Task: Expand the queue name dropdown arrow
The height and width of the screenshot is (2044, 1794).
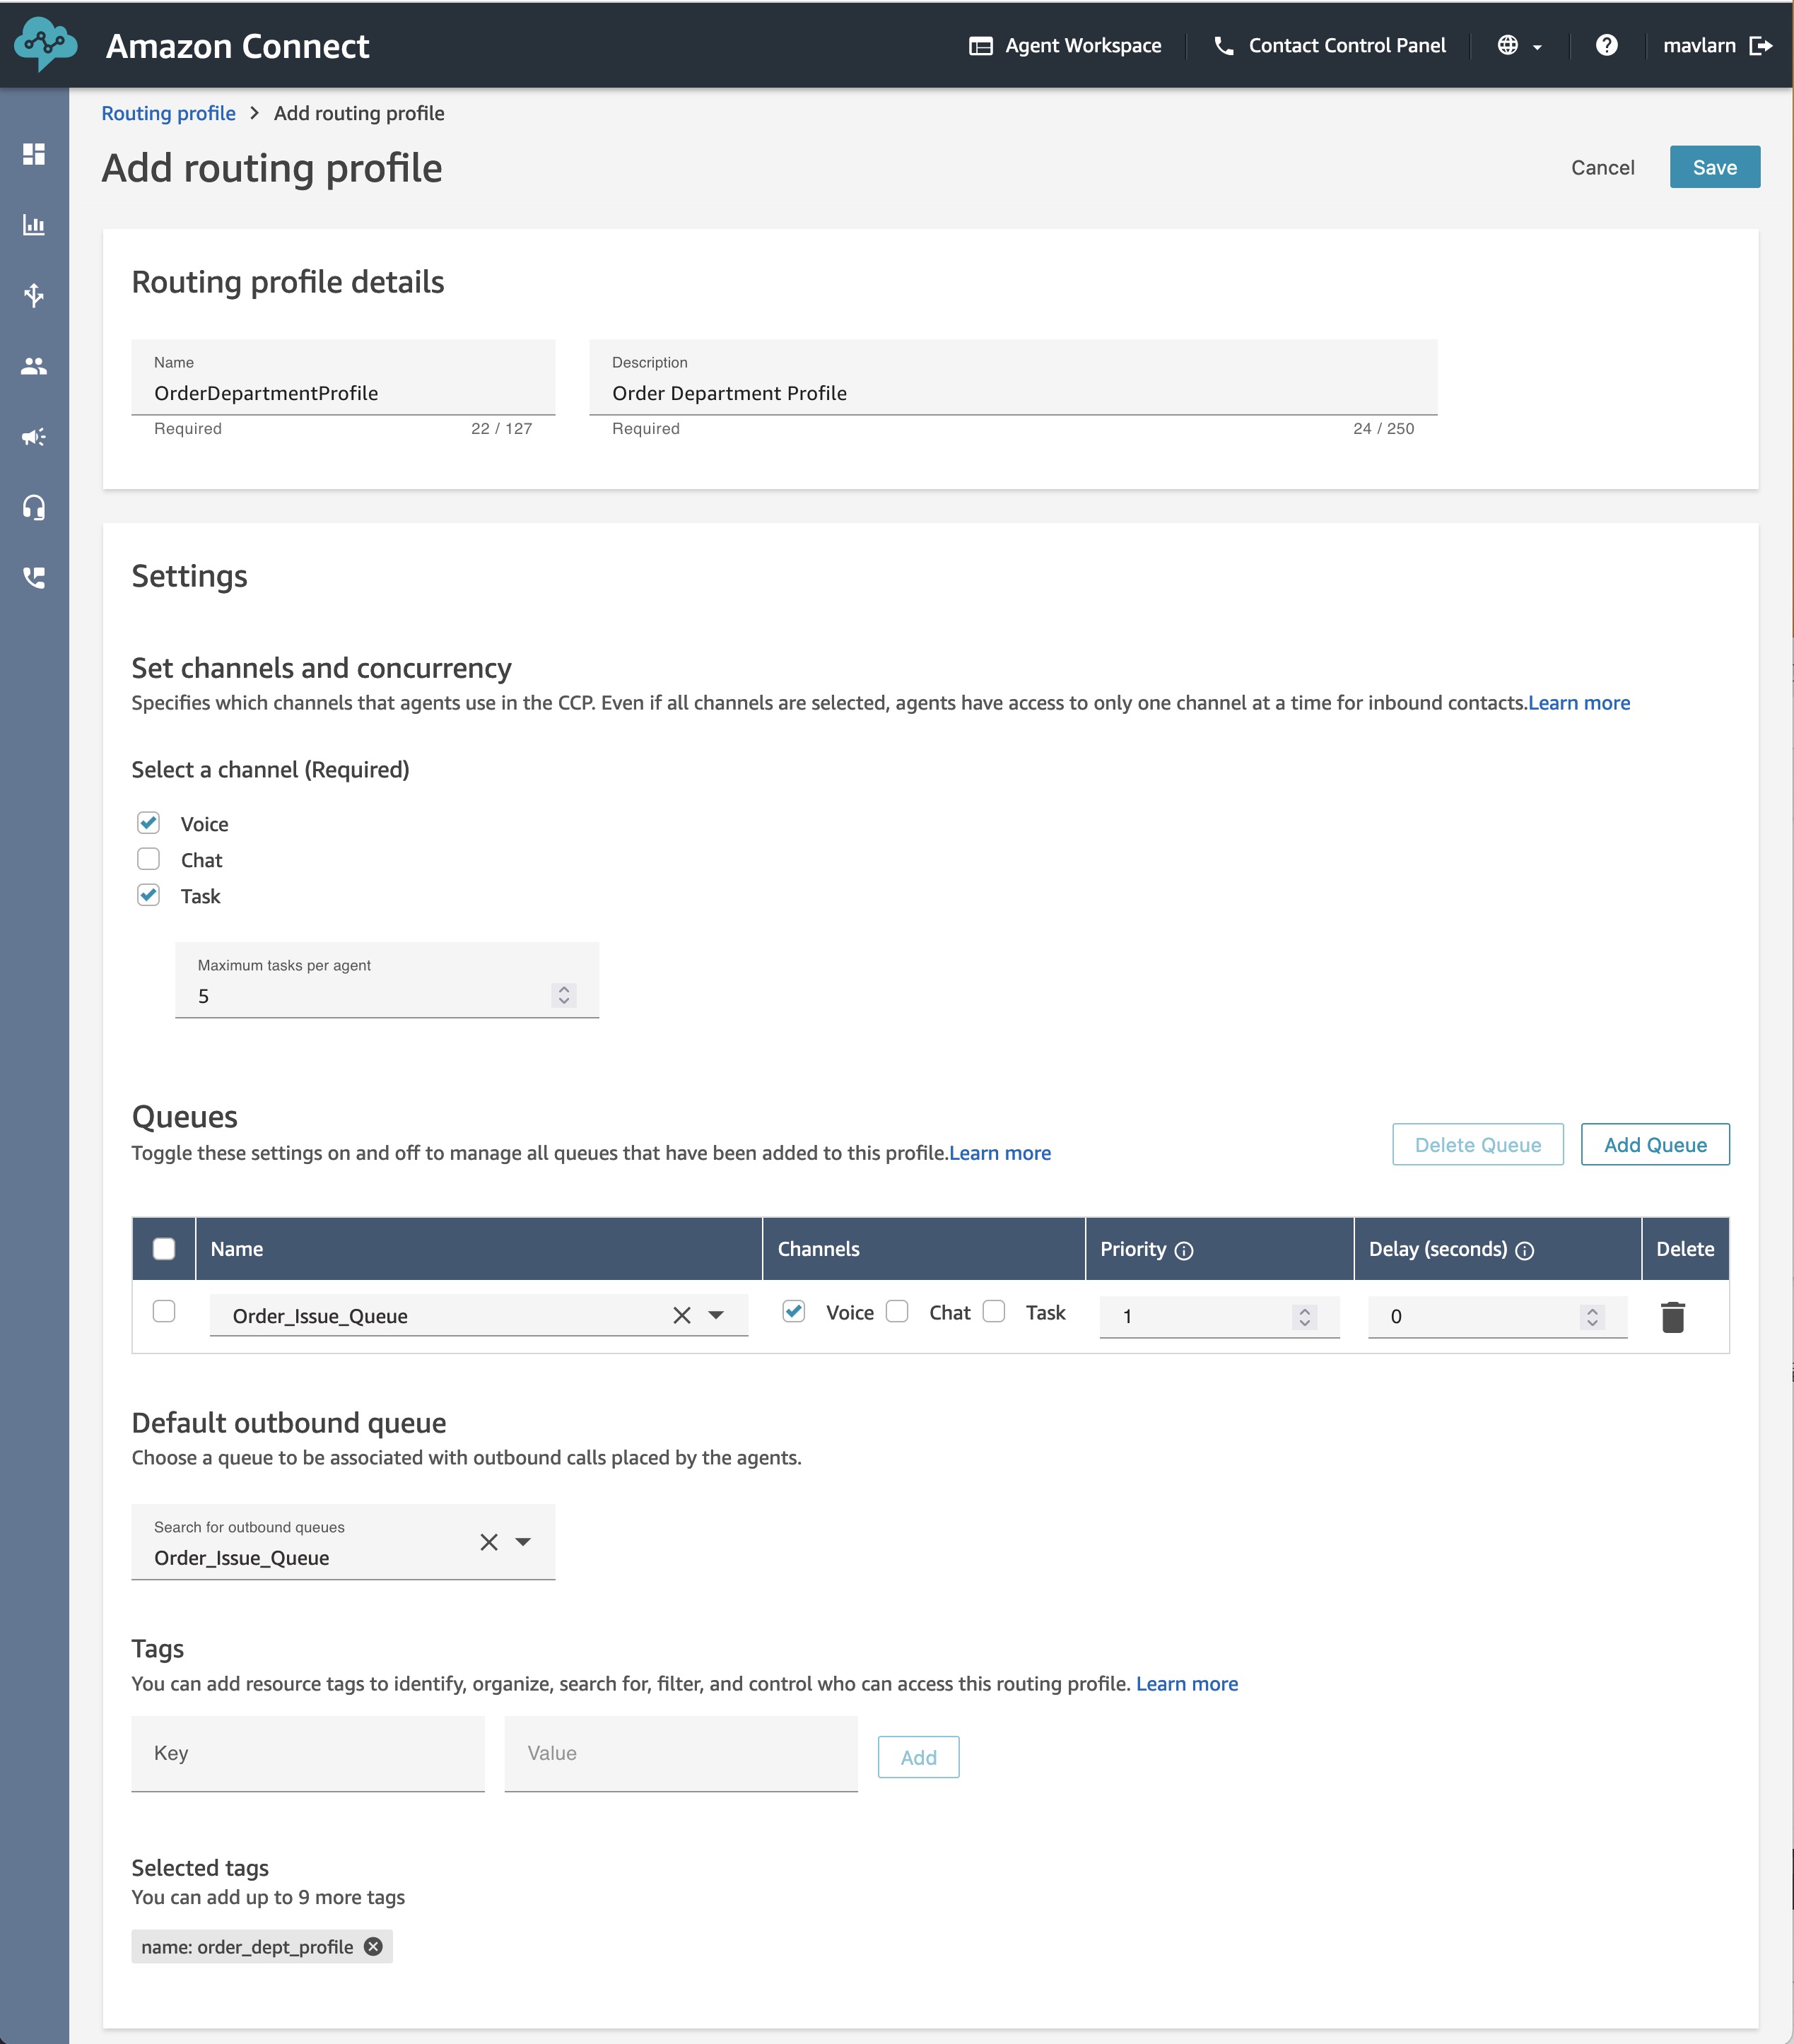Action: click(716, 1315)
